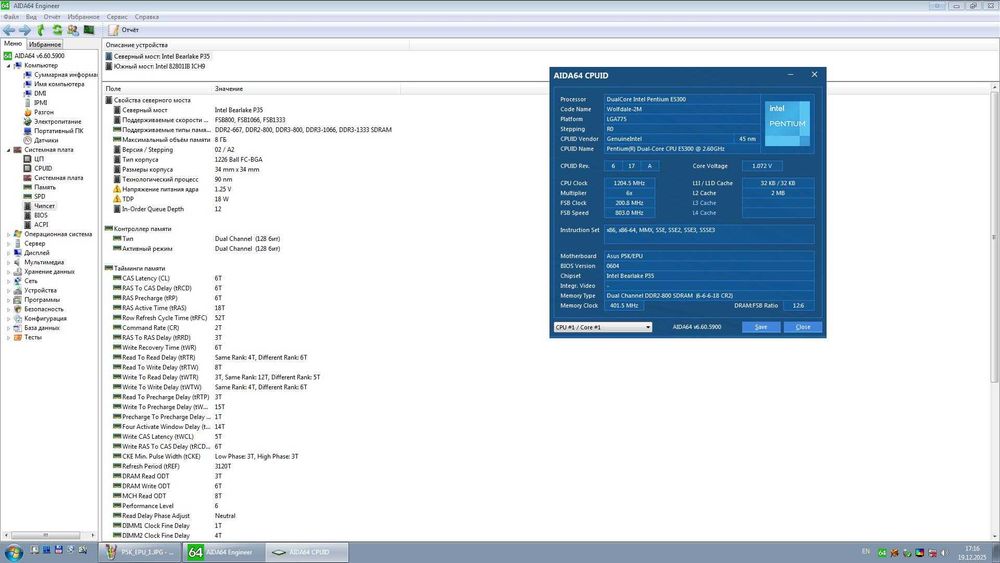1000x563 pixels.
Task: Open the CPU #1 / Core #1 dropdown
Action: [603, 327]
